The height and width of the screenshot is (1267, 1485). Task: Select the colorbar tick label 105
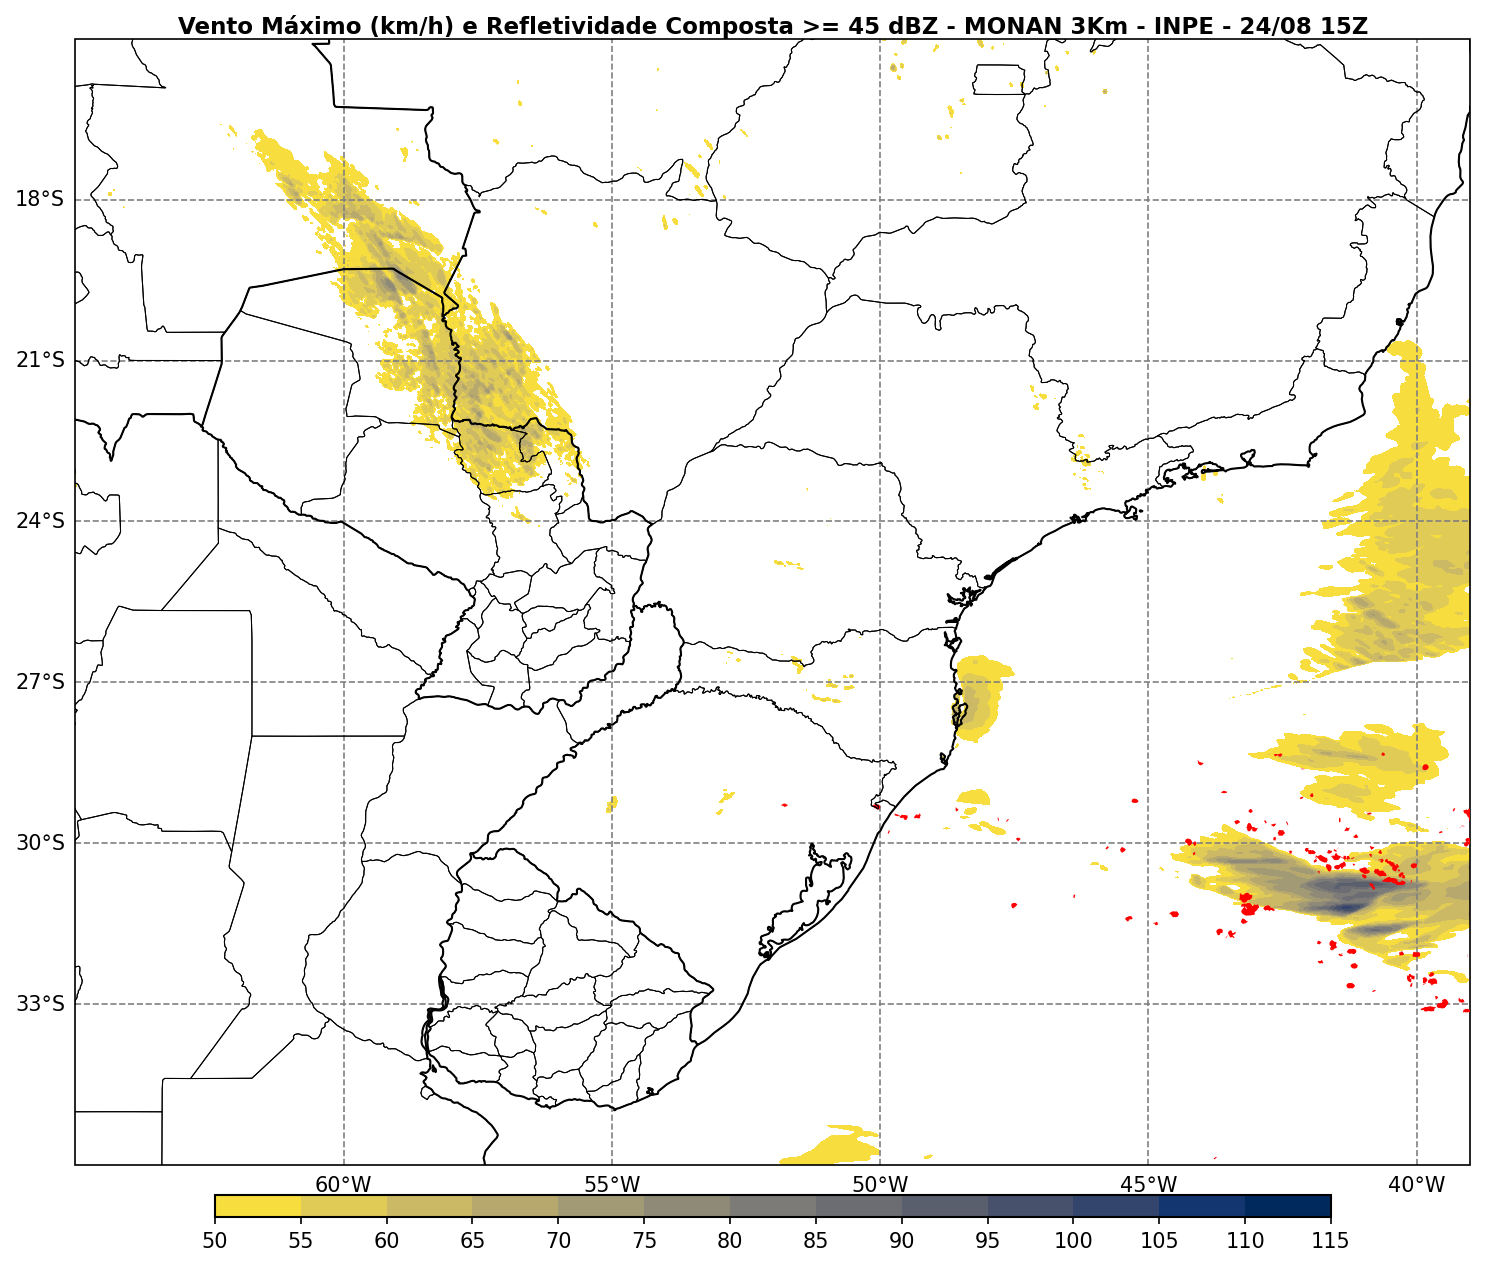pos(1159,1241)
